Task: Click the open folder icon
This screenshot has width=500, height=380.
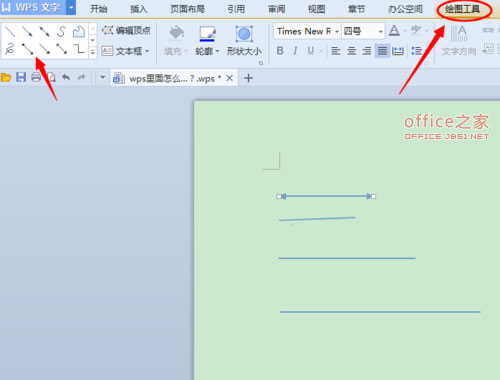Action: click(x=6, y=78)
